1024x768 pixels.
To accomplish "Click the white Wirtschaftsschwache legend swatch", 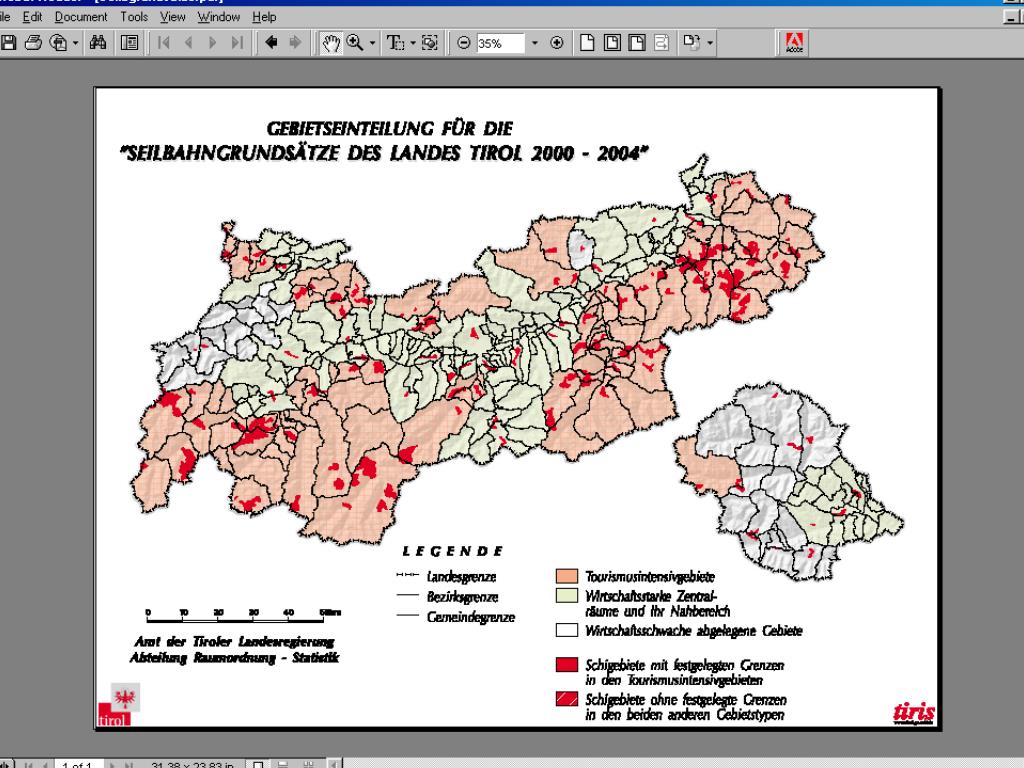I will pos(566,630).
